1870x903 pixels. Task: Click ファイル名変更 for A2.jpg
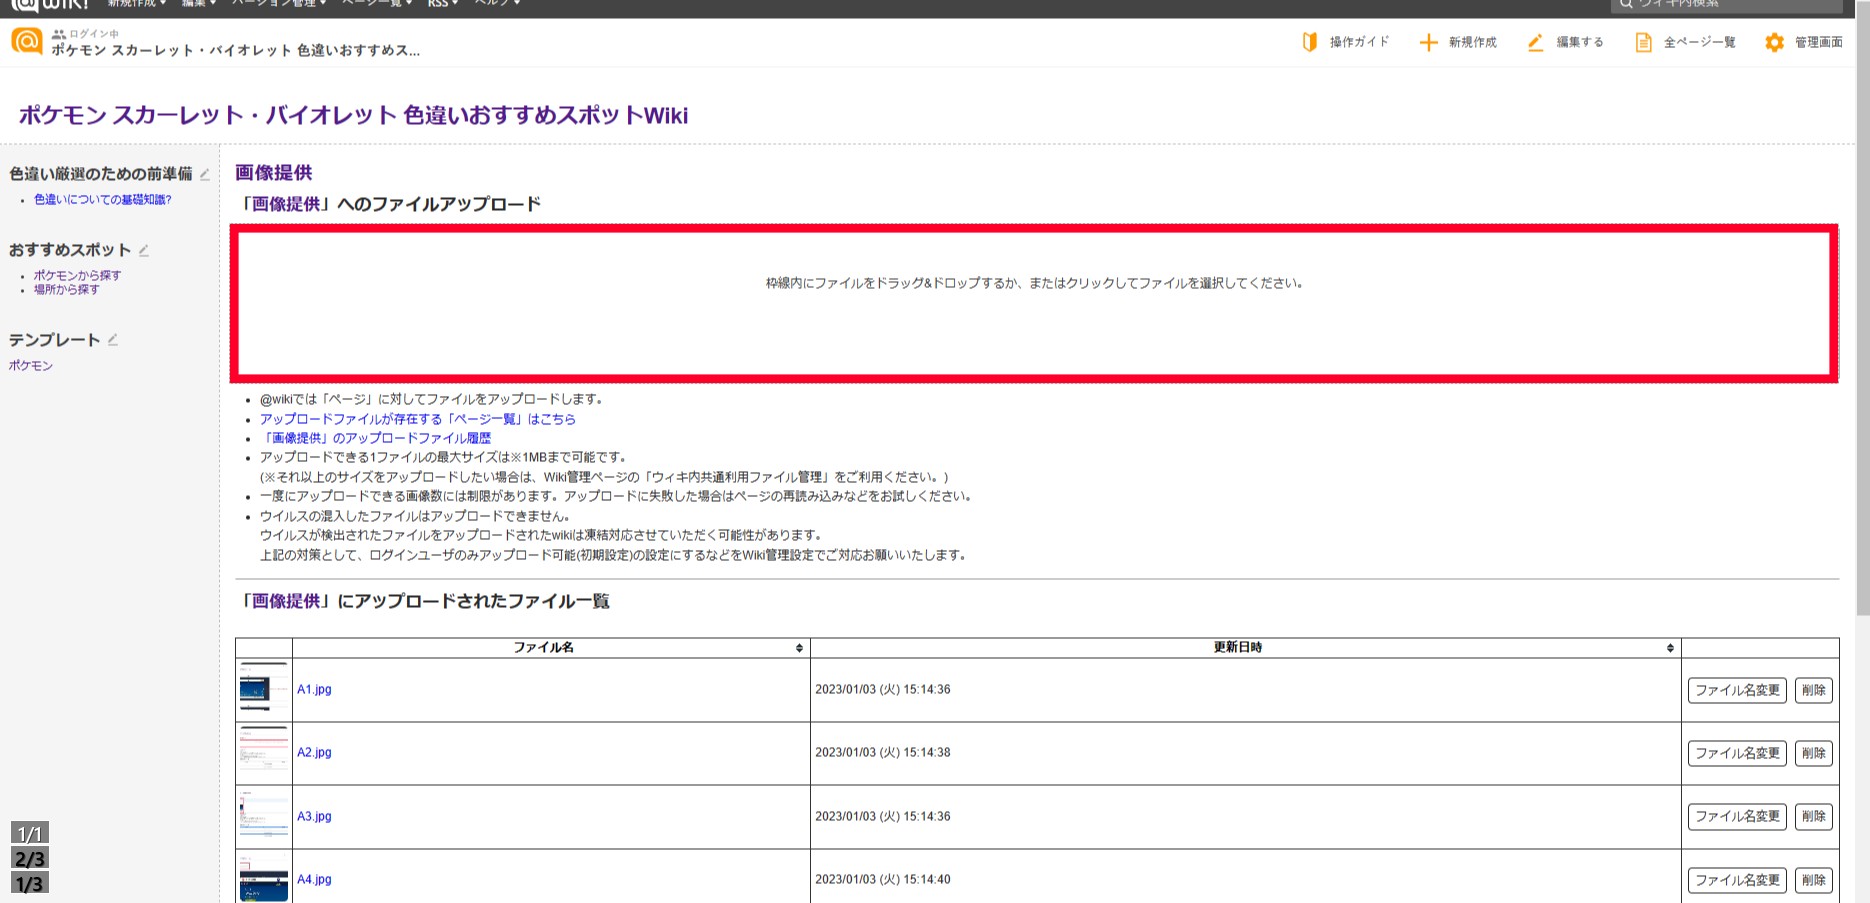[1737, 753]
